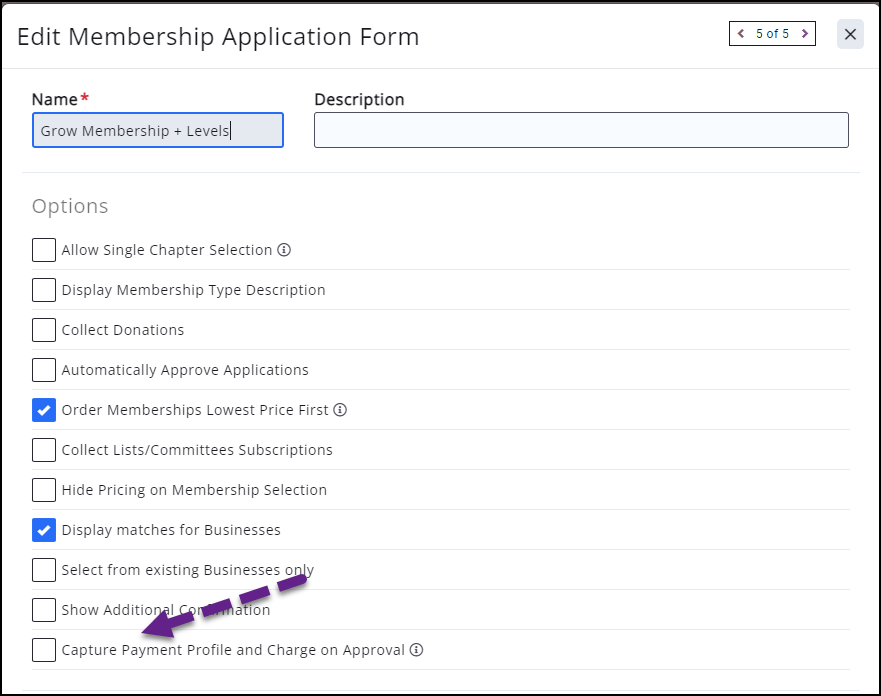The width and height of the screenshot is (881, 696).
Task: Click info icon next to Capture Payment Profile
Action: tap(417, 650)
